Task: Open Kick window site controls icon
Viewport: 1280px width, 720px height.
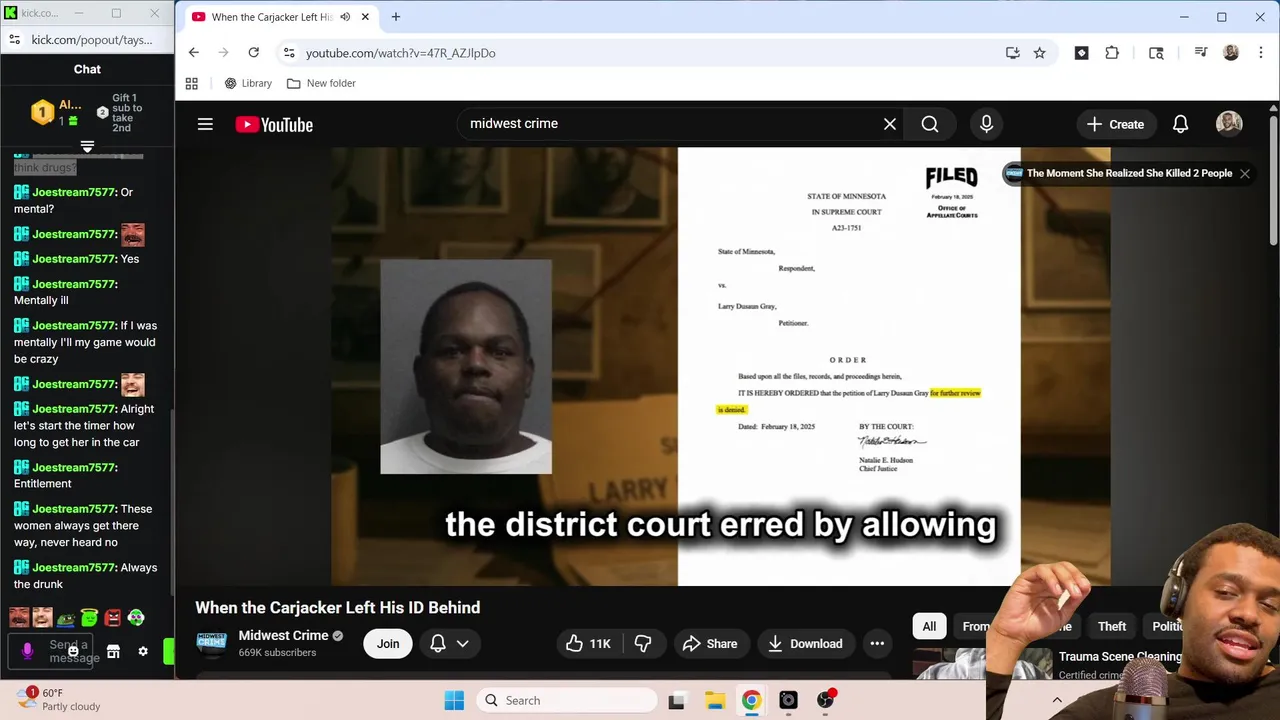Action: click(x=15, y=40)
